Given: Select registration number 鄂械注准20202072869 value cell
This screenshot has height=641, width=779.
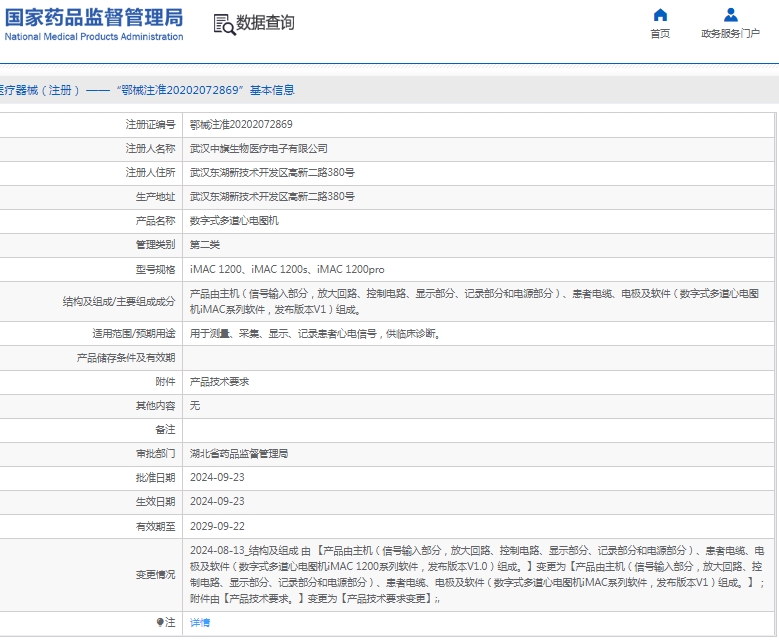Looking at the screenshot, I should pyautogui.click(x=479, y=125).
